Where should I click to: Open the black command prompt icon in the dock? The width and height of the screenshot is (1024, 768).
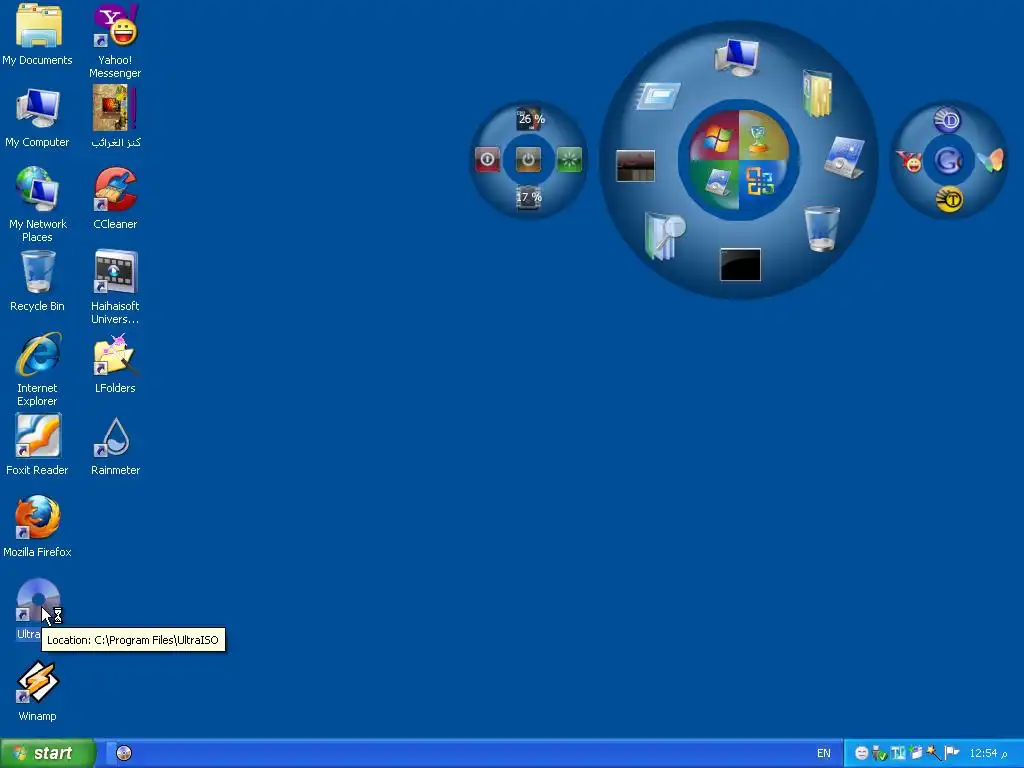740,264
